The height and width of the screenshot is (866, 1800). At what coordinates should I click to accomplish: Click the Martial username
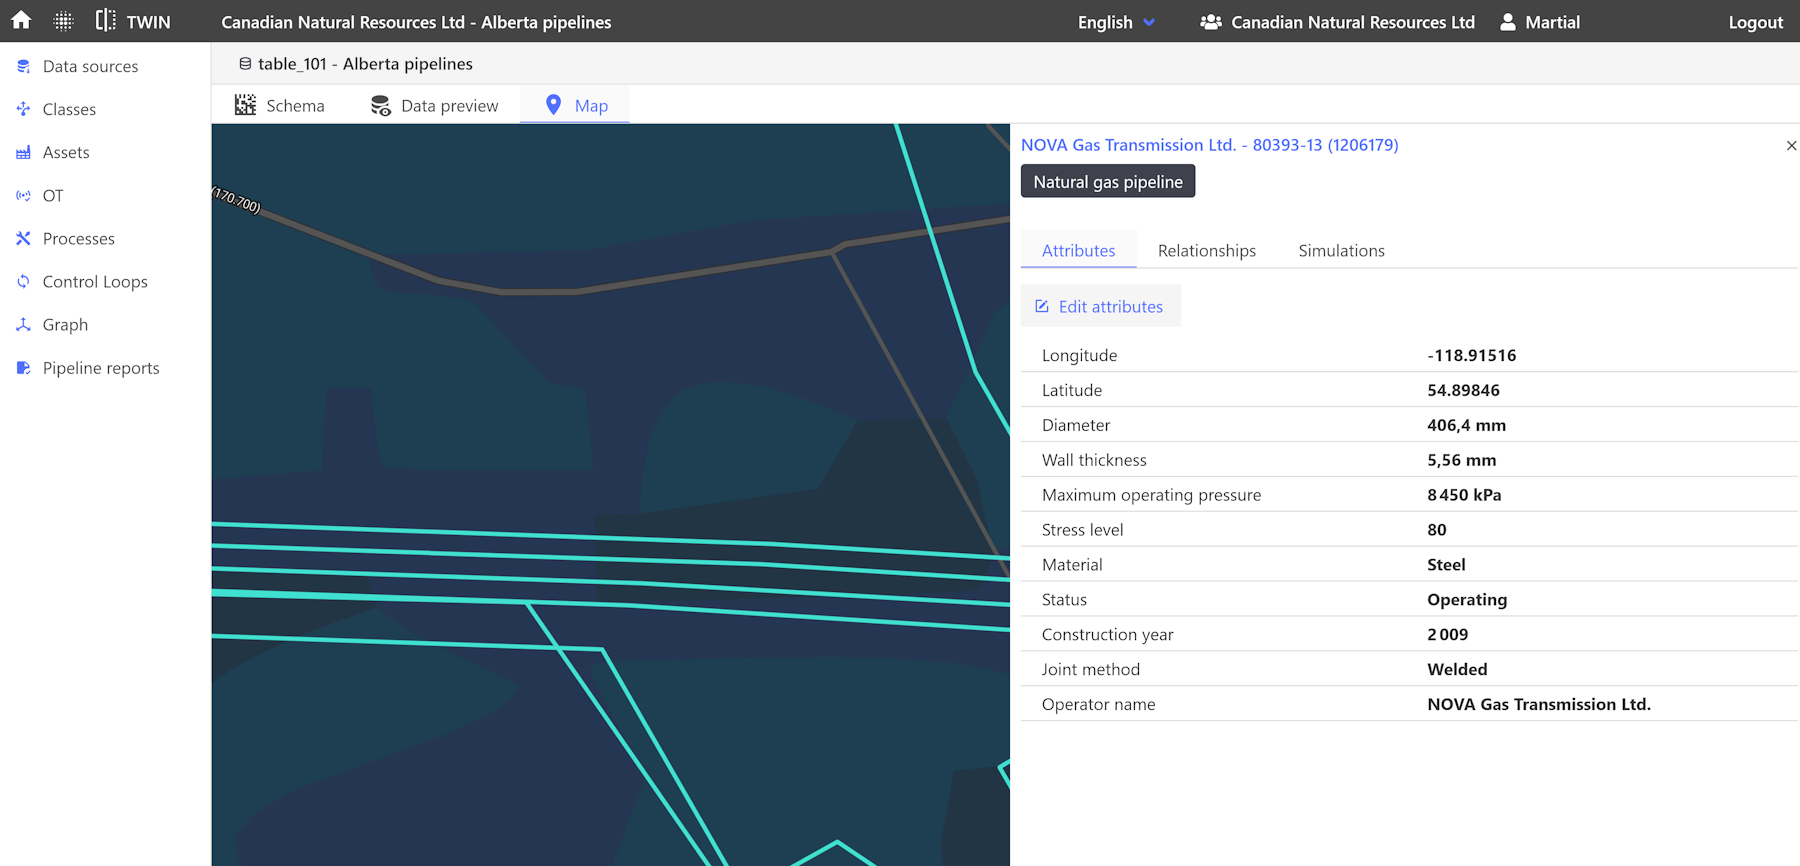point(1552,22)
